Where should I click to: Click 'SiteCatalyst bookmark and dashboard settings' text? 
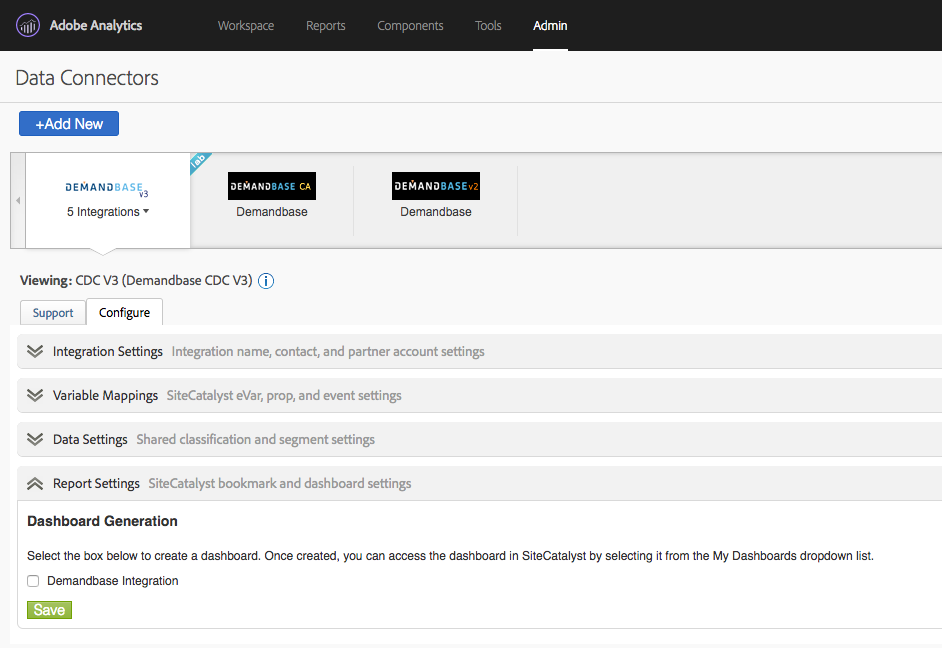pyautogui.click(x=280, y=483)
